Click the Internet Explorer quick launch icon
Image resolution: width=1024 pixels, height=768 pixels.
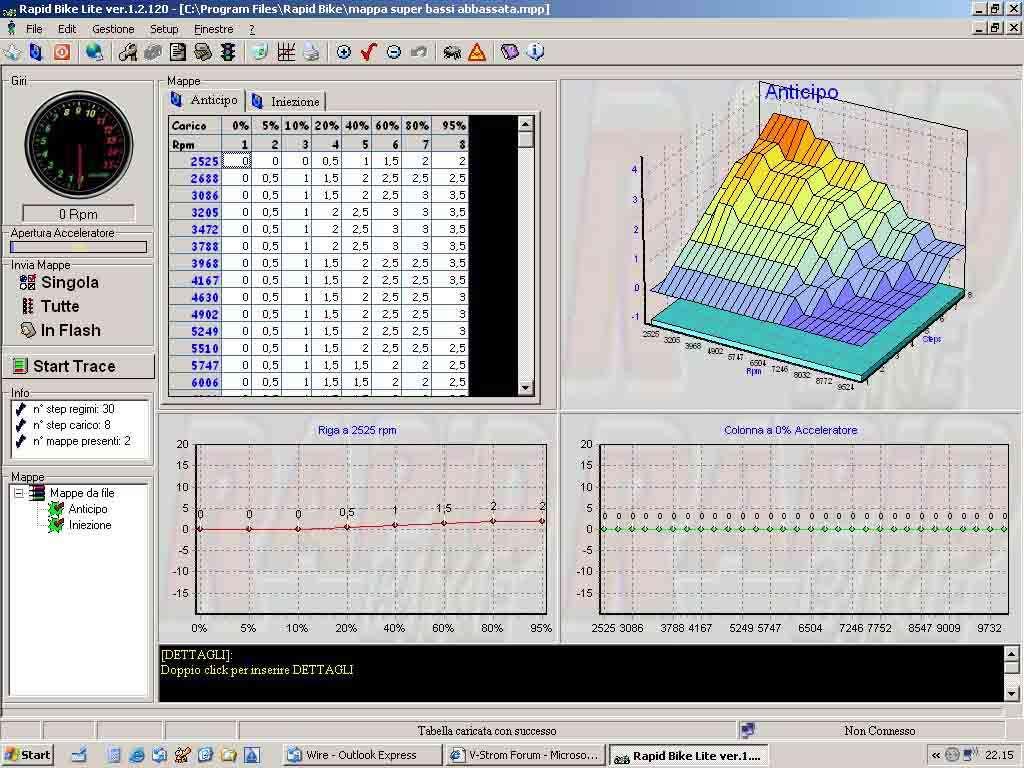point(136,755)
